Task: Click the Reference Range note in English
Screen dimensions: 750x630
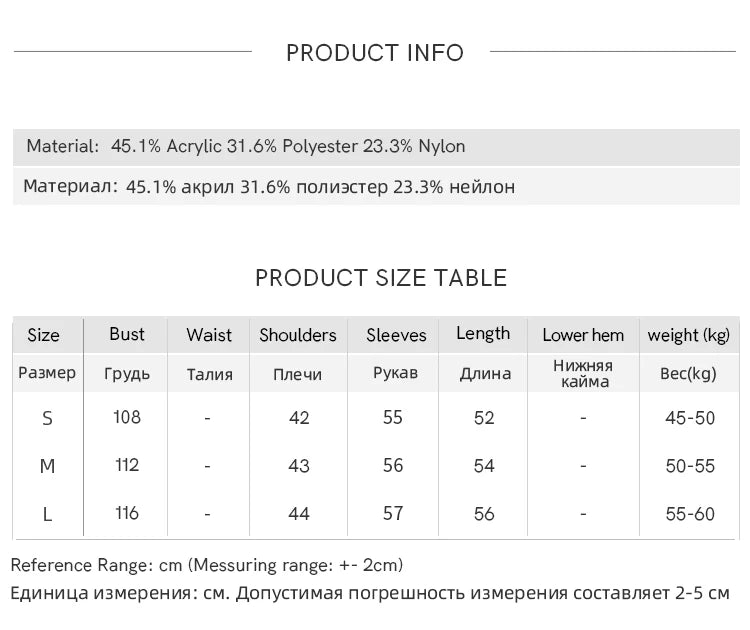Action: (x=207, y=566)
